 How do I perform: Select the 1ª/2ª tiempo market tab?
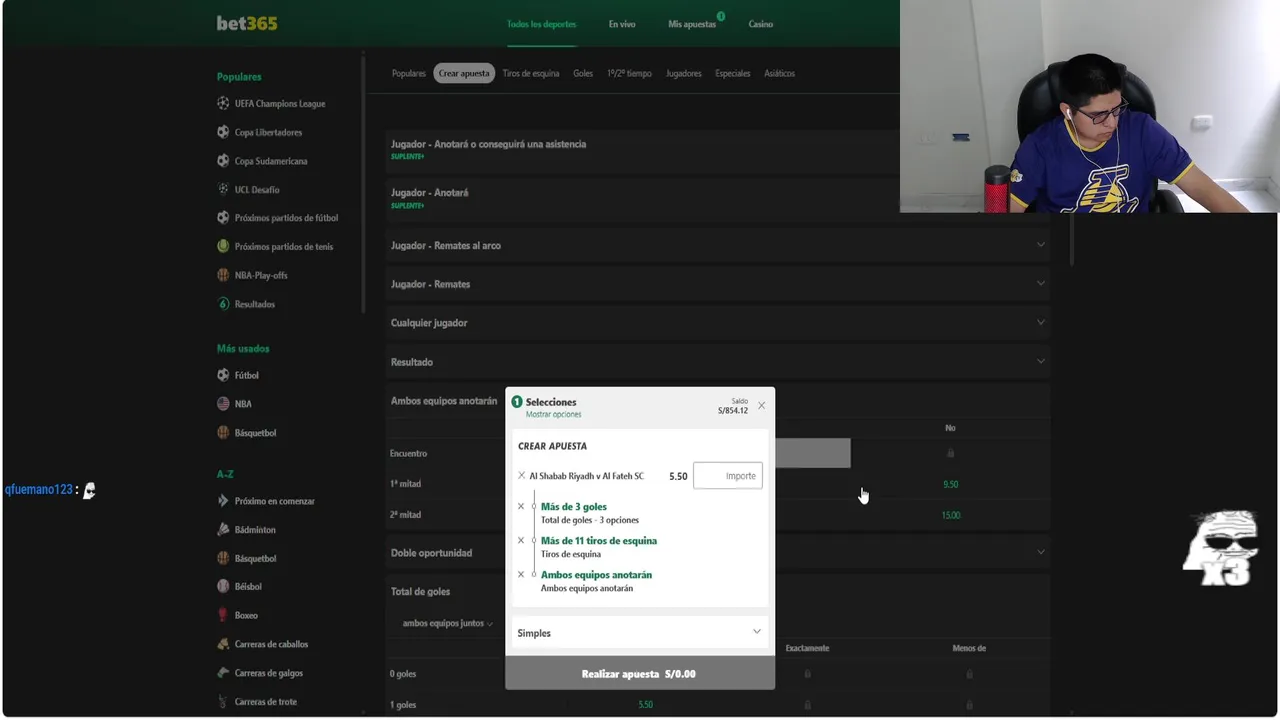coord(629,73)
